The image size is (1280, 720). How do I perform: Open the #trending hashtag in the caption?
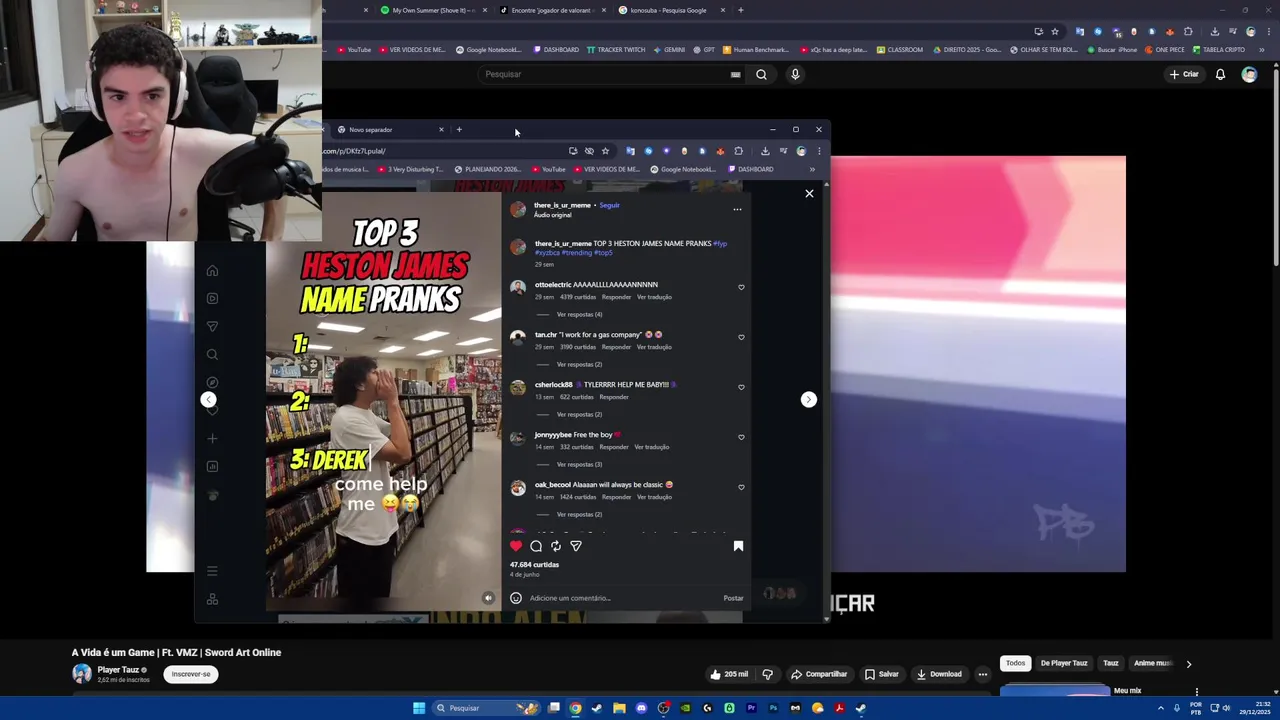click(x=576, y=253)
